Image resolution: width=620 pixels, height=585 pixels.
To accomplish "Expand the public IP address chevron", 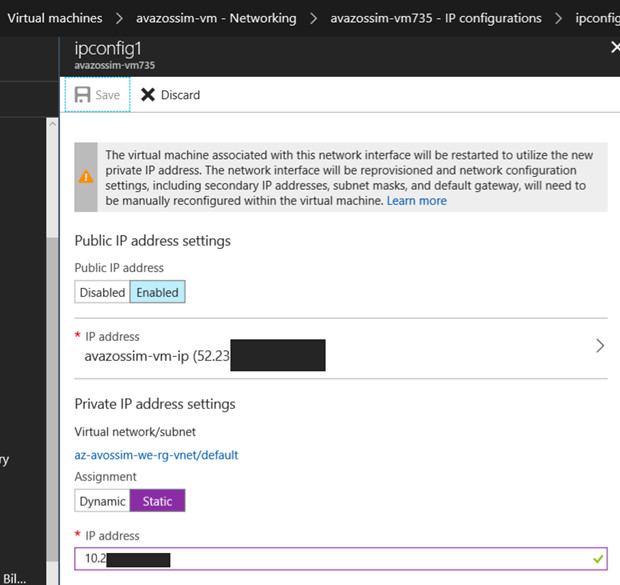I will (x=600, y=346).
